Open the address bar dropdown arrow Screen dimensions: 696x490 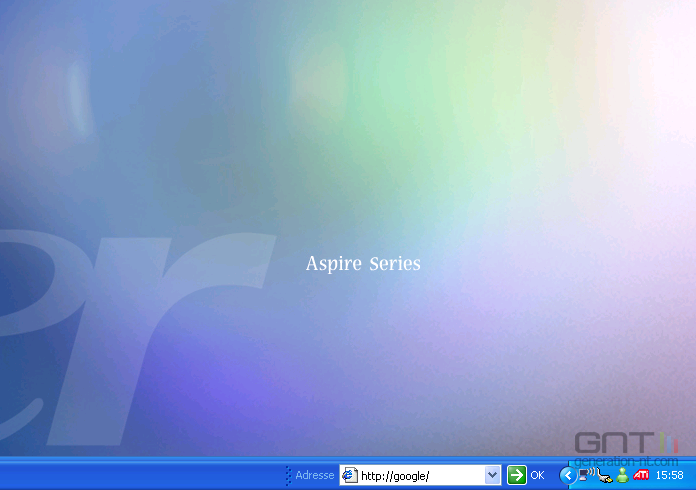tap(492, 475)
